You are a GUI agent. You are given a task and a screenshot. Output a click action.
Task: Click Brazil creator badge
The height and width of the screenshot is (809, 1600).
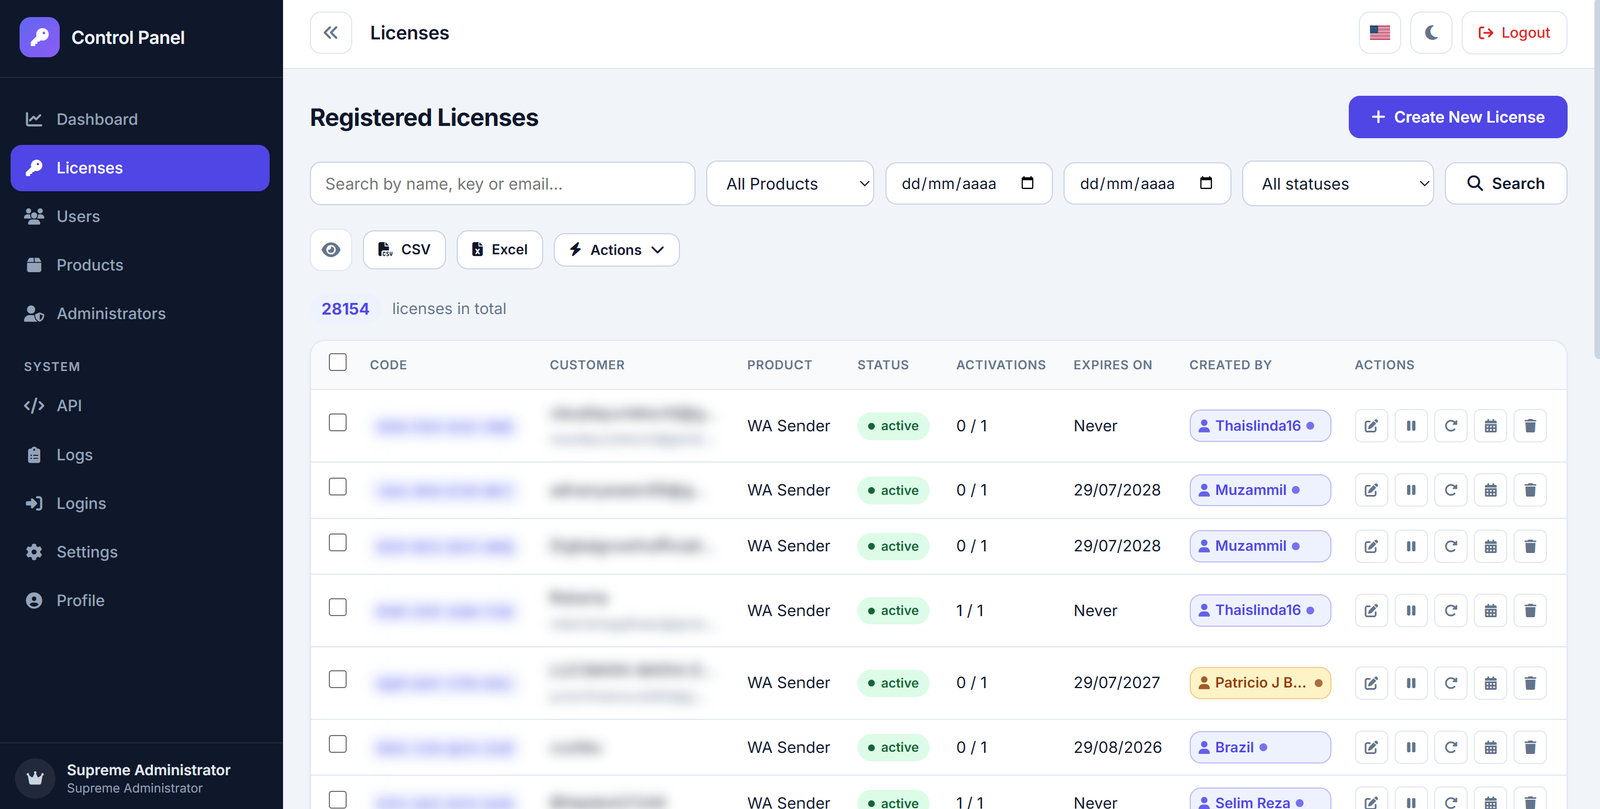pyautogui.click(x=1260, y=747)
